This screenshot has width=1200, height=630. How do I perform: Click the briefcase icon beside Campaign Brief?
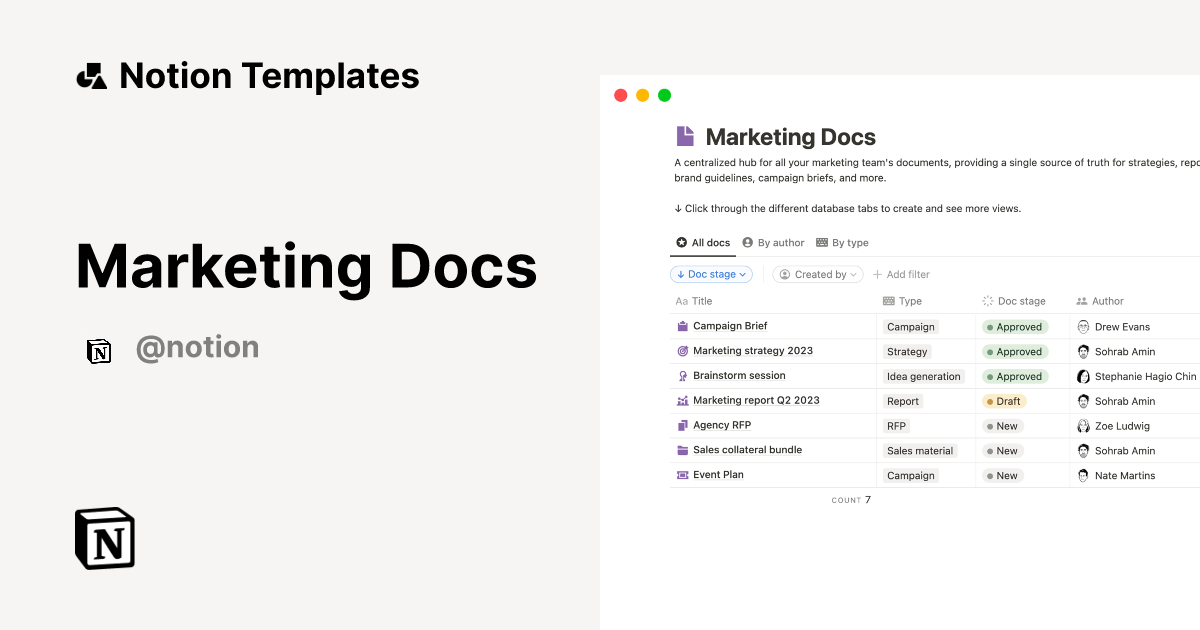click(x=684, y=326)
